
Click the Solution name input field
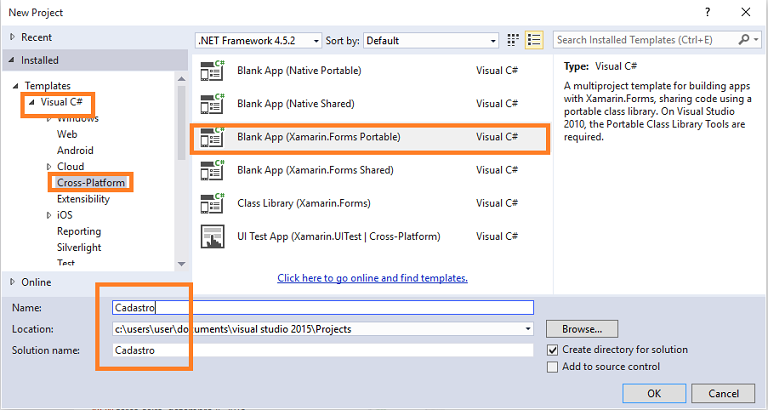323,350
